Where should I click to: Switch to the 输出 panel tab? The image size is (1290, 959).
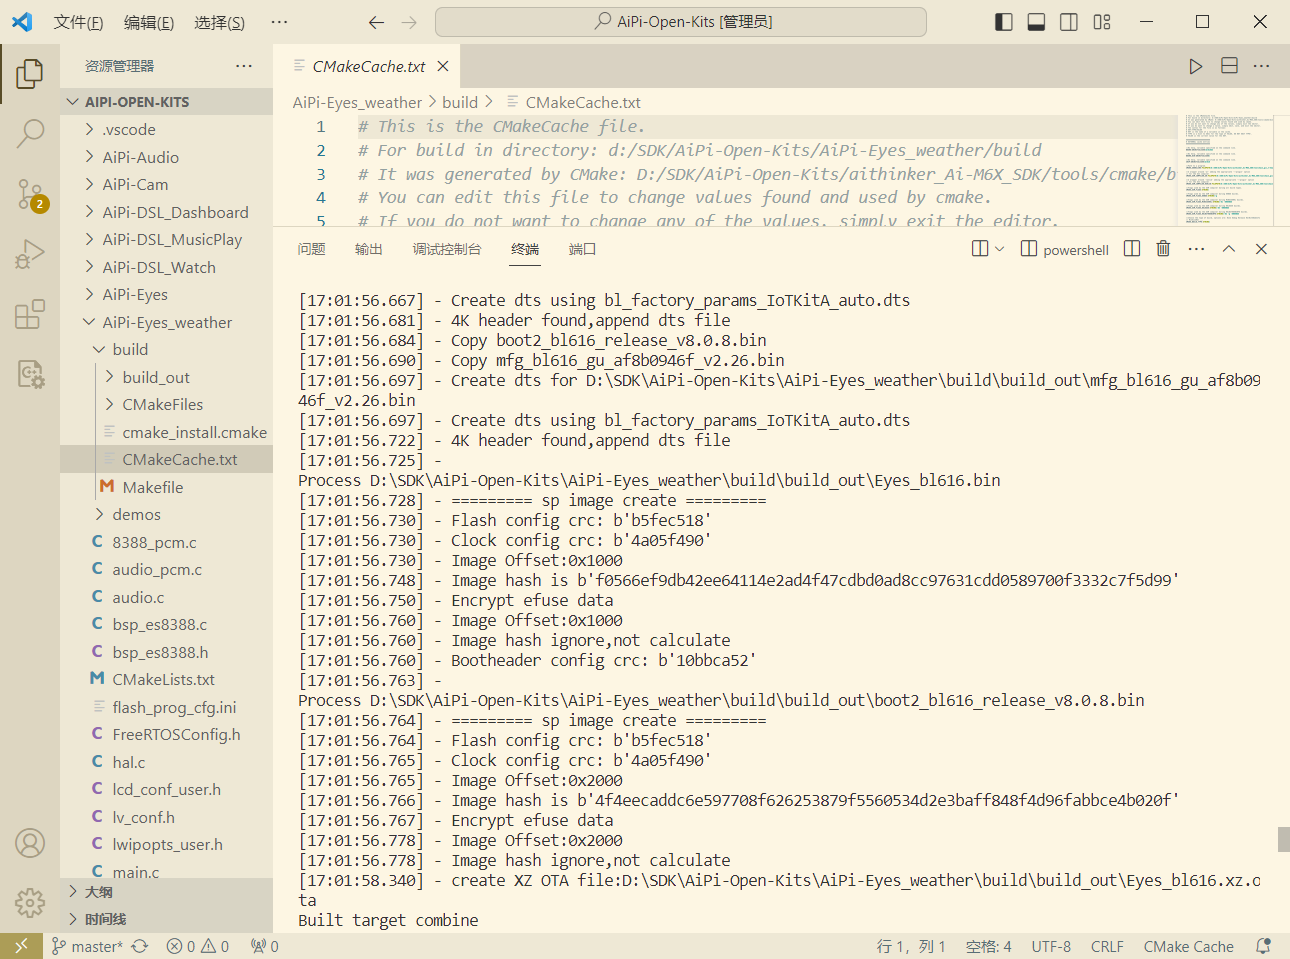[x=368, y=249]
